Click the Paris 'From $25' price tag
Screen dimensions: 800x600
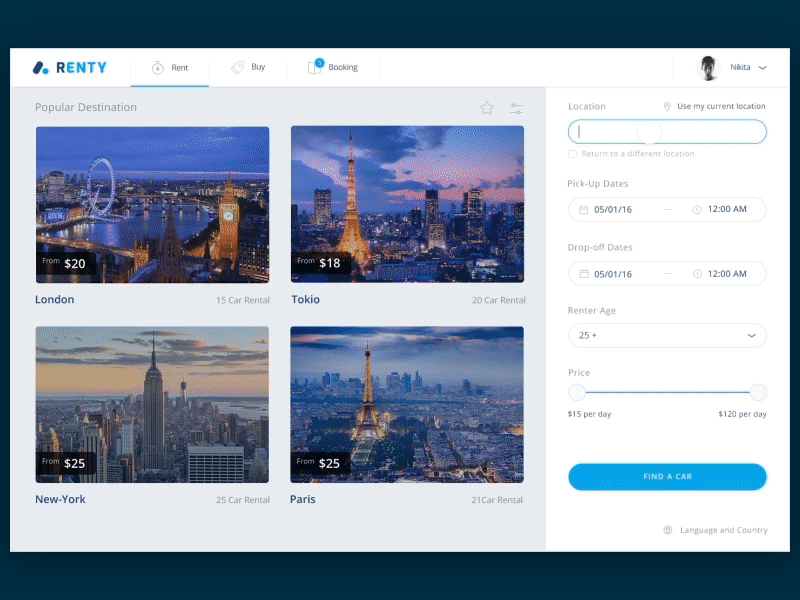[x=320, y=463]
